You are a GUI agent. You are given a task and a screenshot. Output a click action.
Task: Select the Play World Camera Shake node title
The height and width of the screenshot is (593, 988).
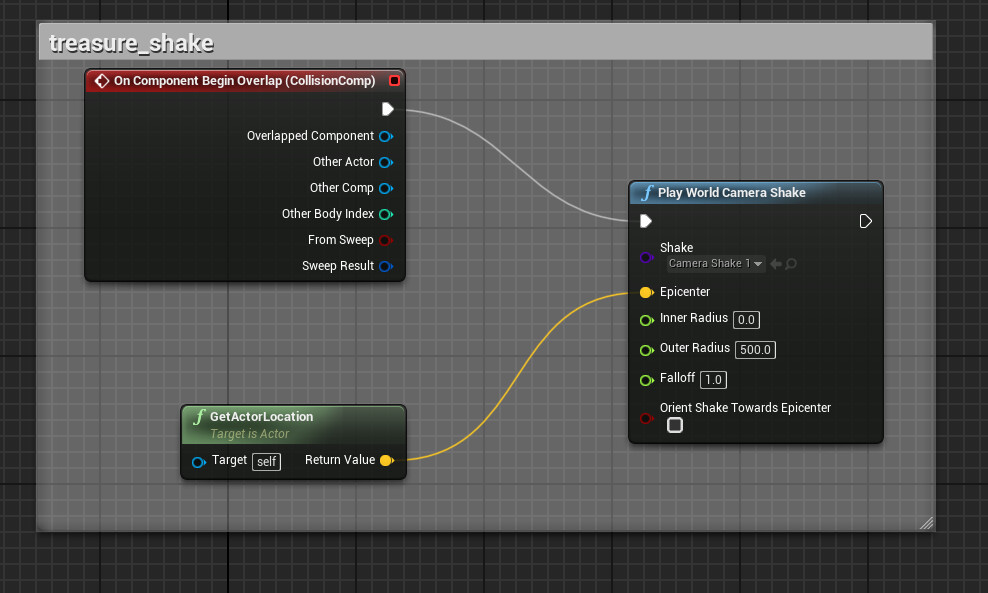pyautogui.click(x=732, y=193)
